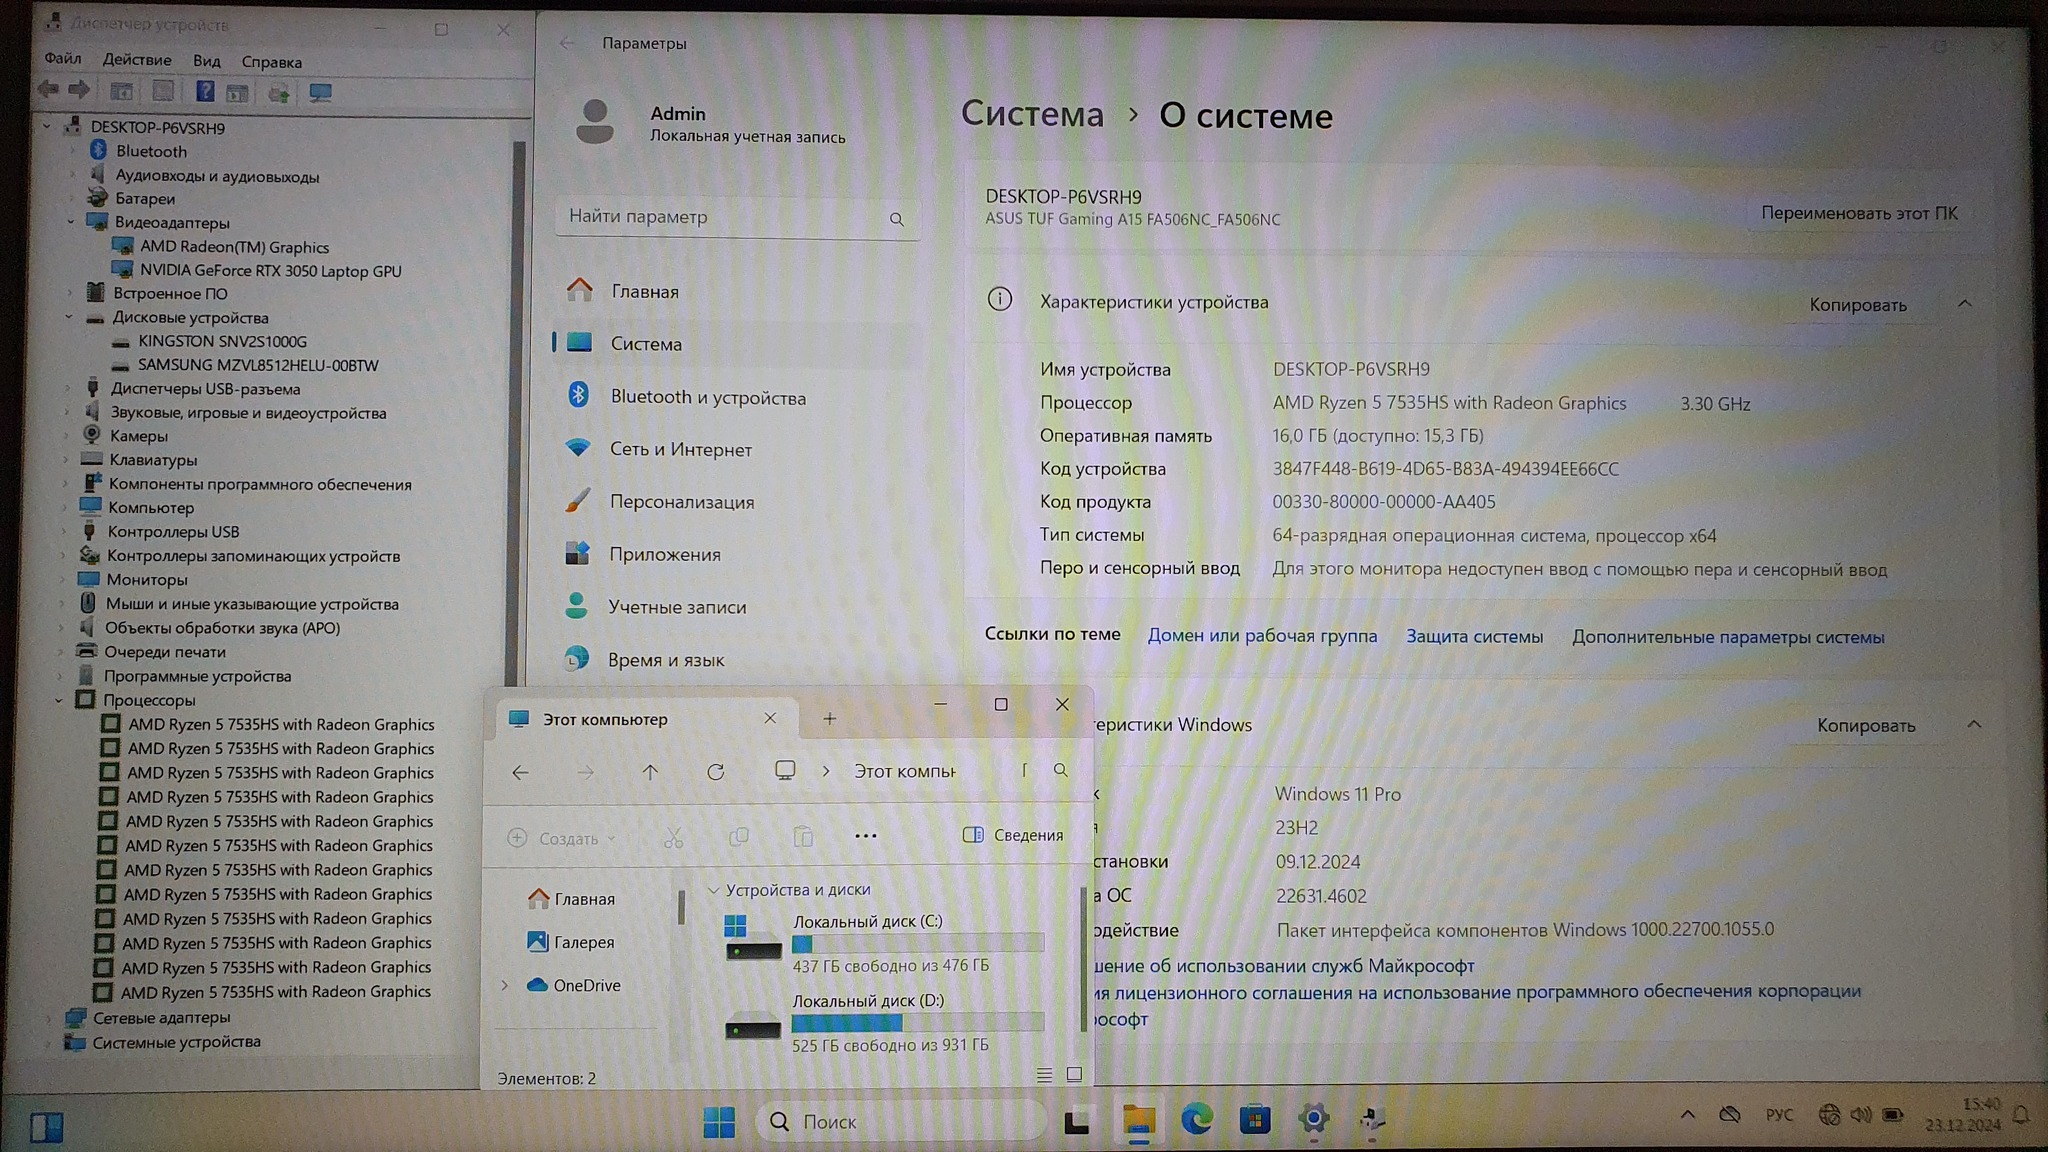
Task: Click scan for hardware changes monitor icon
Action: tap(320, 93)
